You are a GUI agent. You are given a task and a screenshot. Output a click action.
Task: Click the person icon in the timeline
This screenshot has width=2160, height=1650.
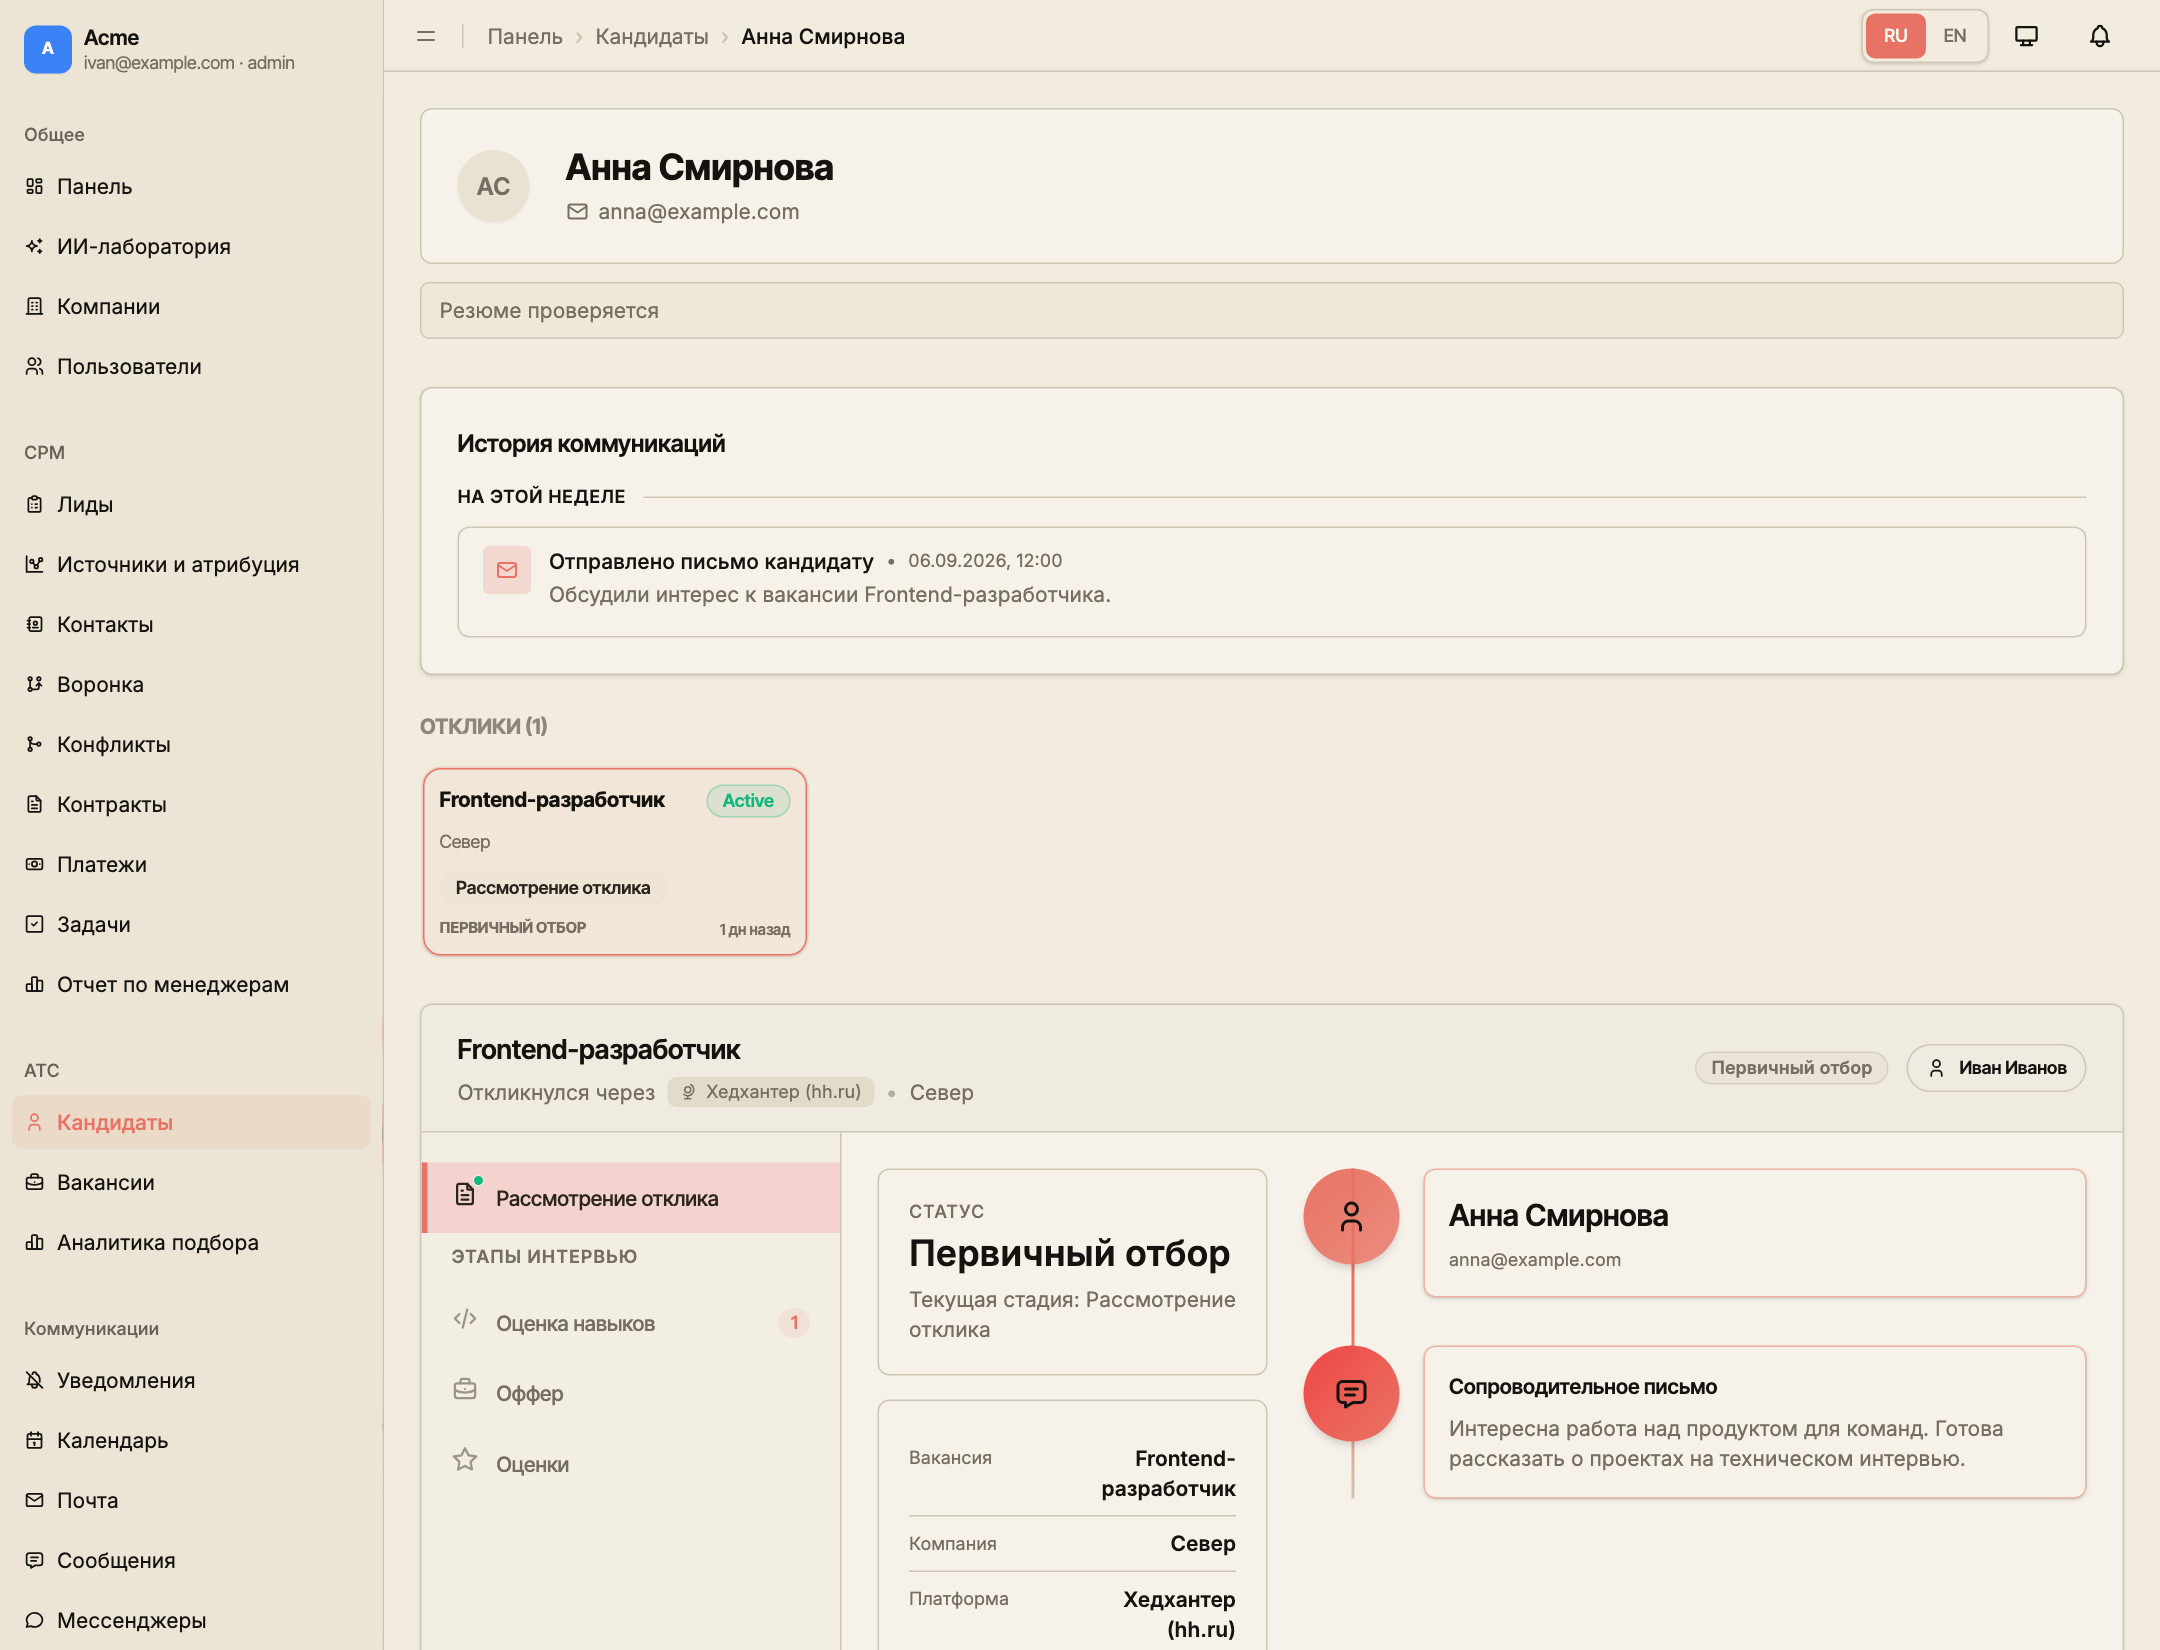pyautogui.click(x=1351, y=1216)
